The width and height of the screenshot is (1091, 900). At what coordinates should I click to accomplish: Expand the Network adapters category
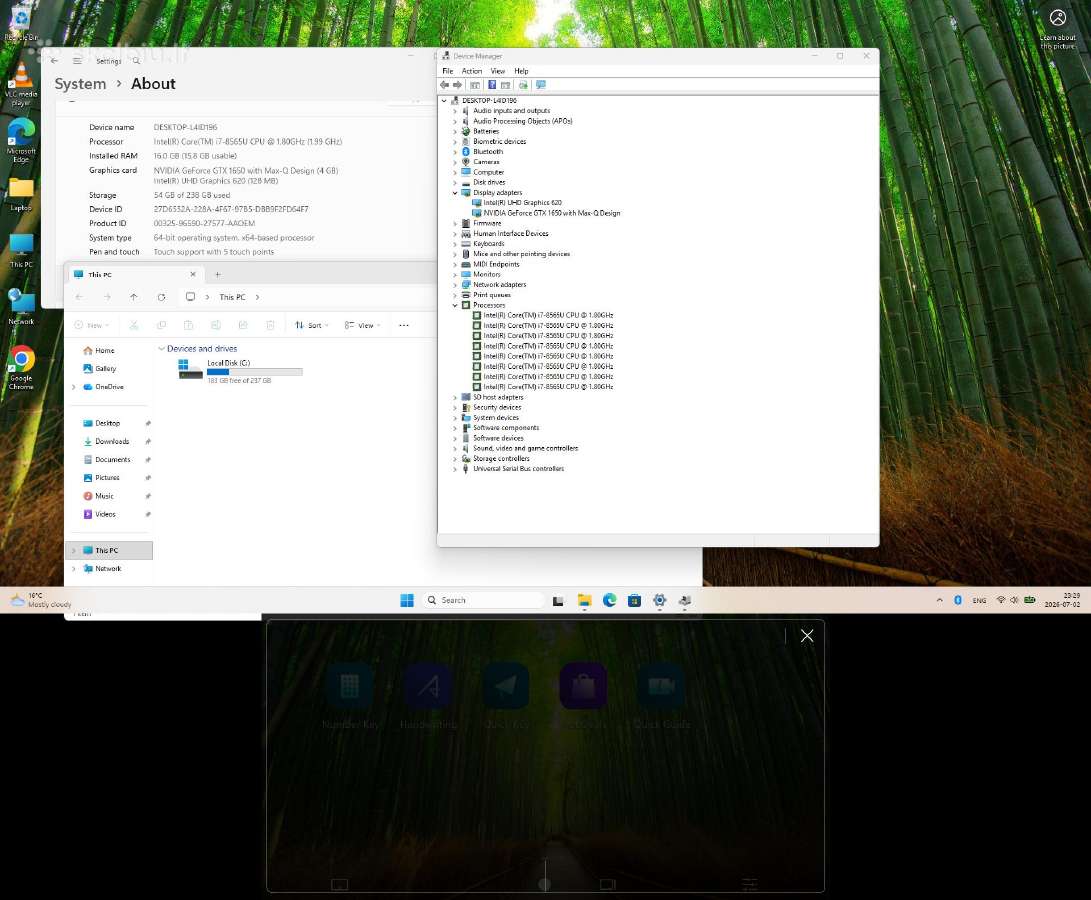click(456, 285)
